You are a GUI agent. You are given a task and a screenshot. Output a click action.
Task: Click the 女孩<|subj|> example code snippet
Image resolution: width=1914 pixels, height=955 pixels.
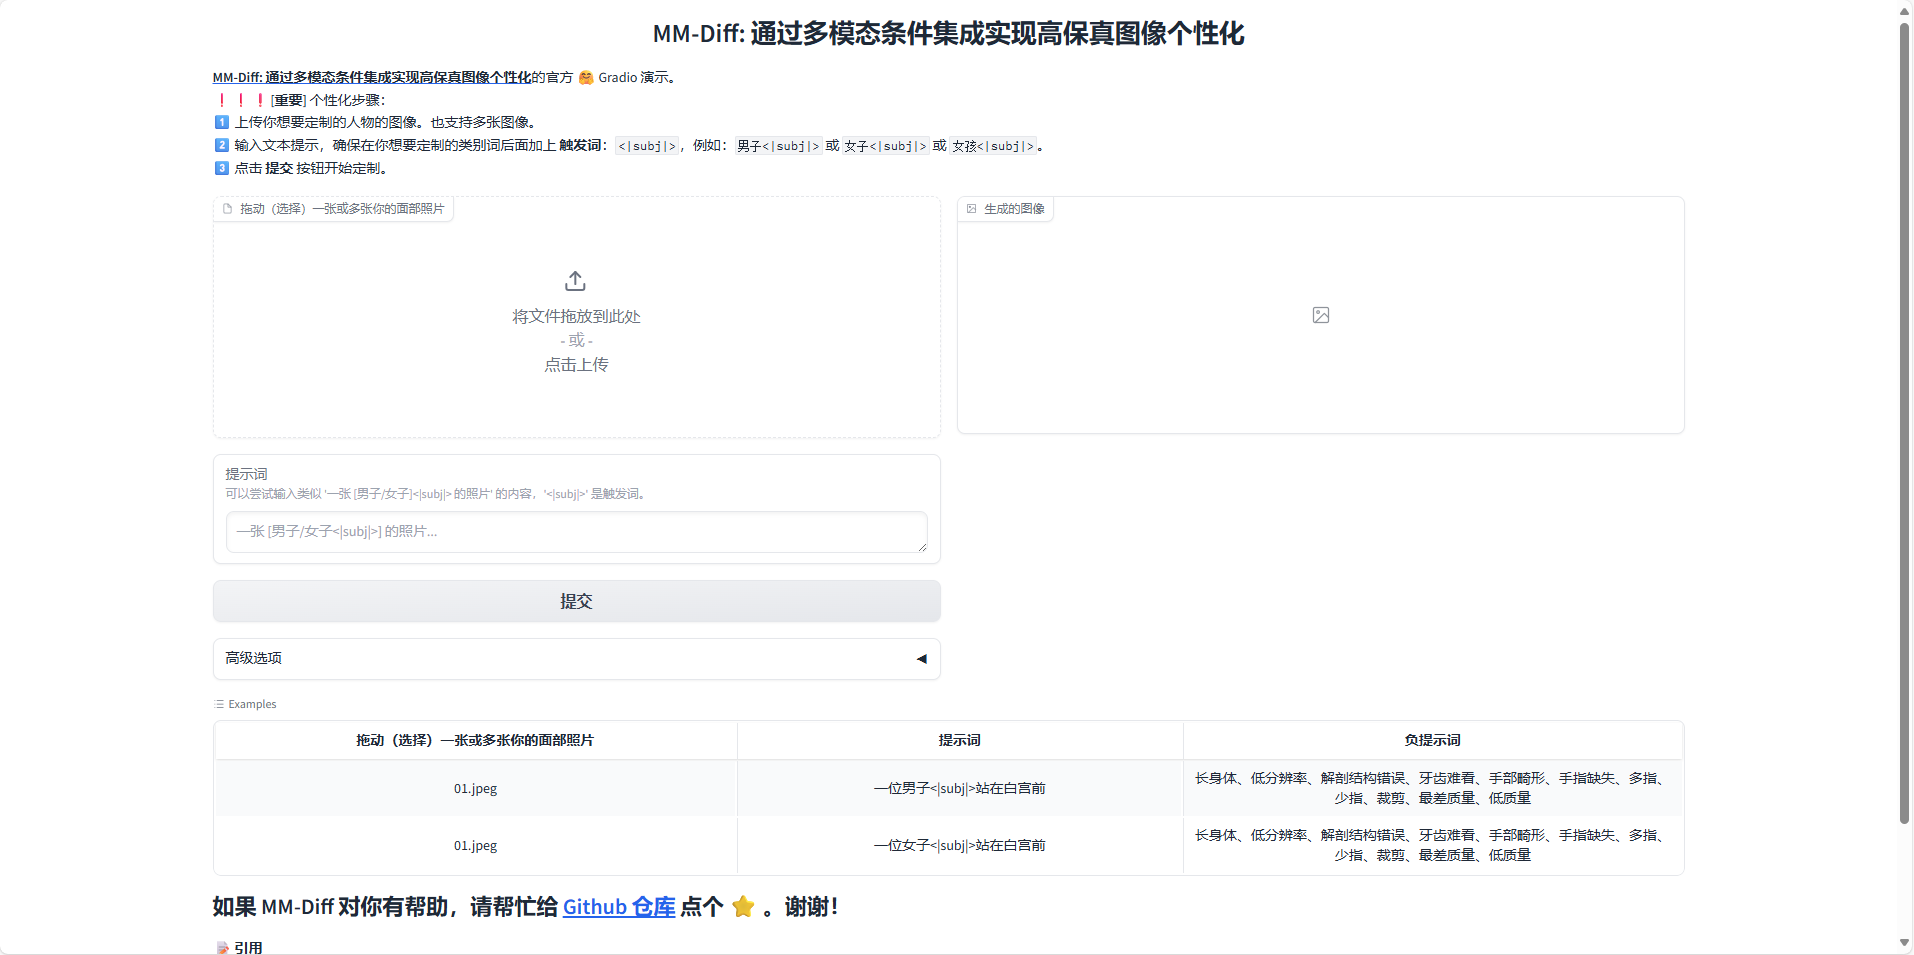point(993,146)
